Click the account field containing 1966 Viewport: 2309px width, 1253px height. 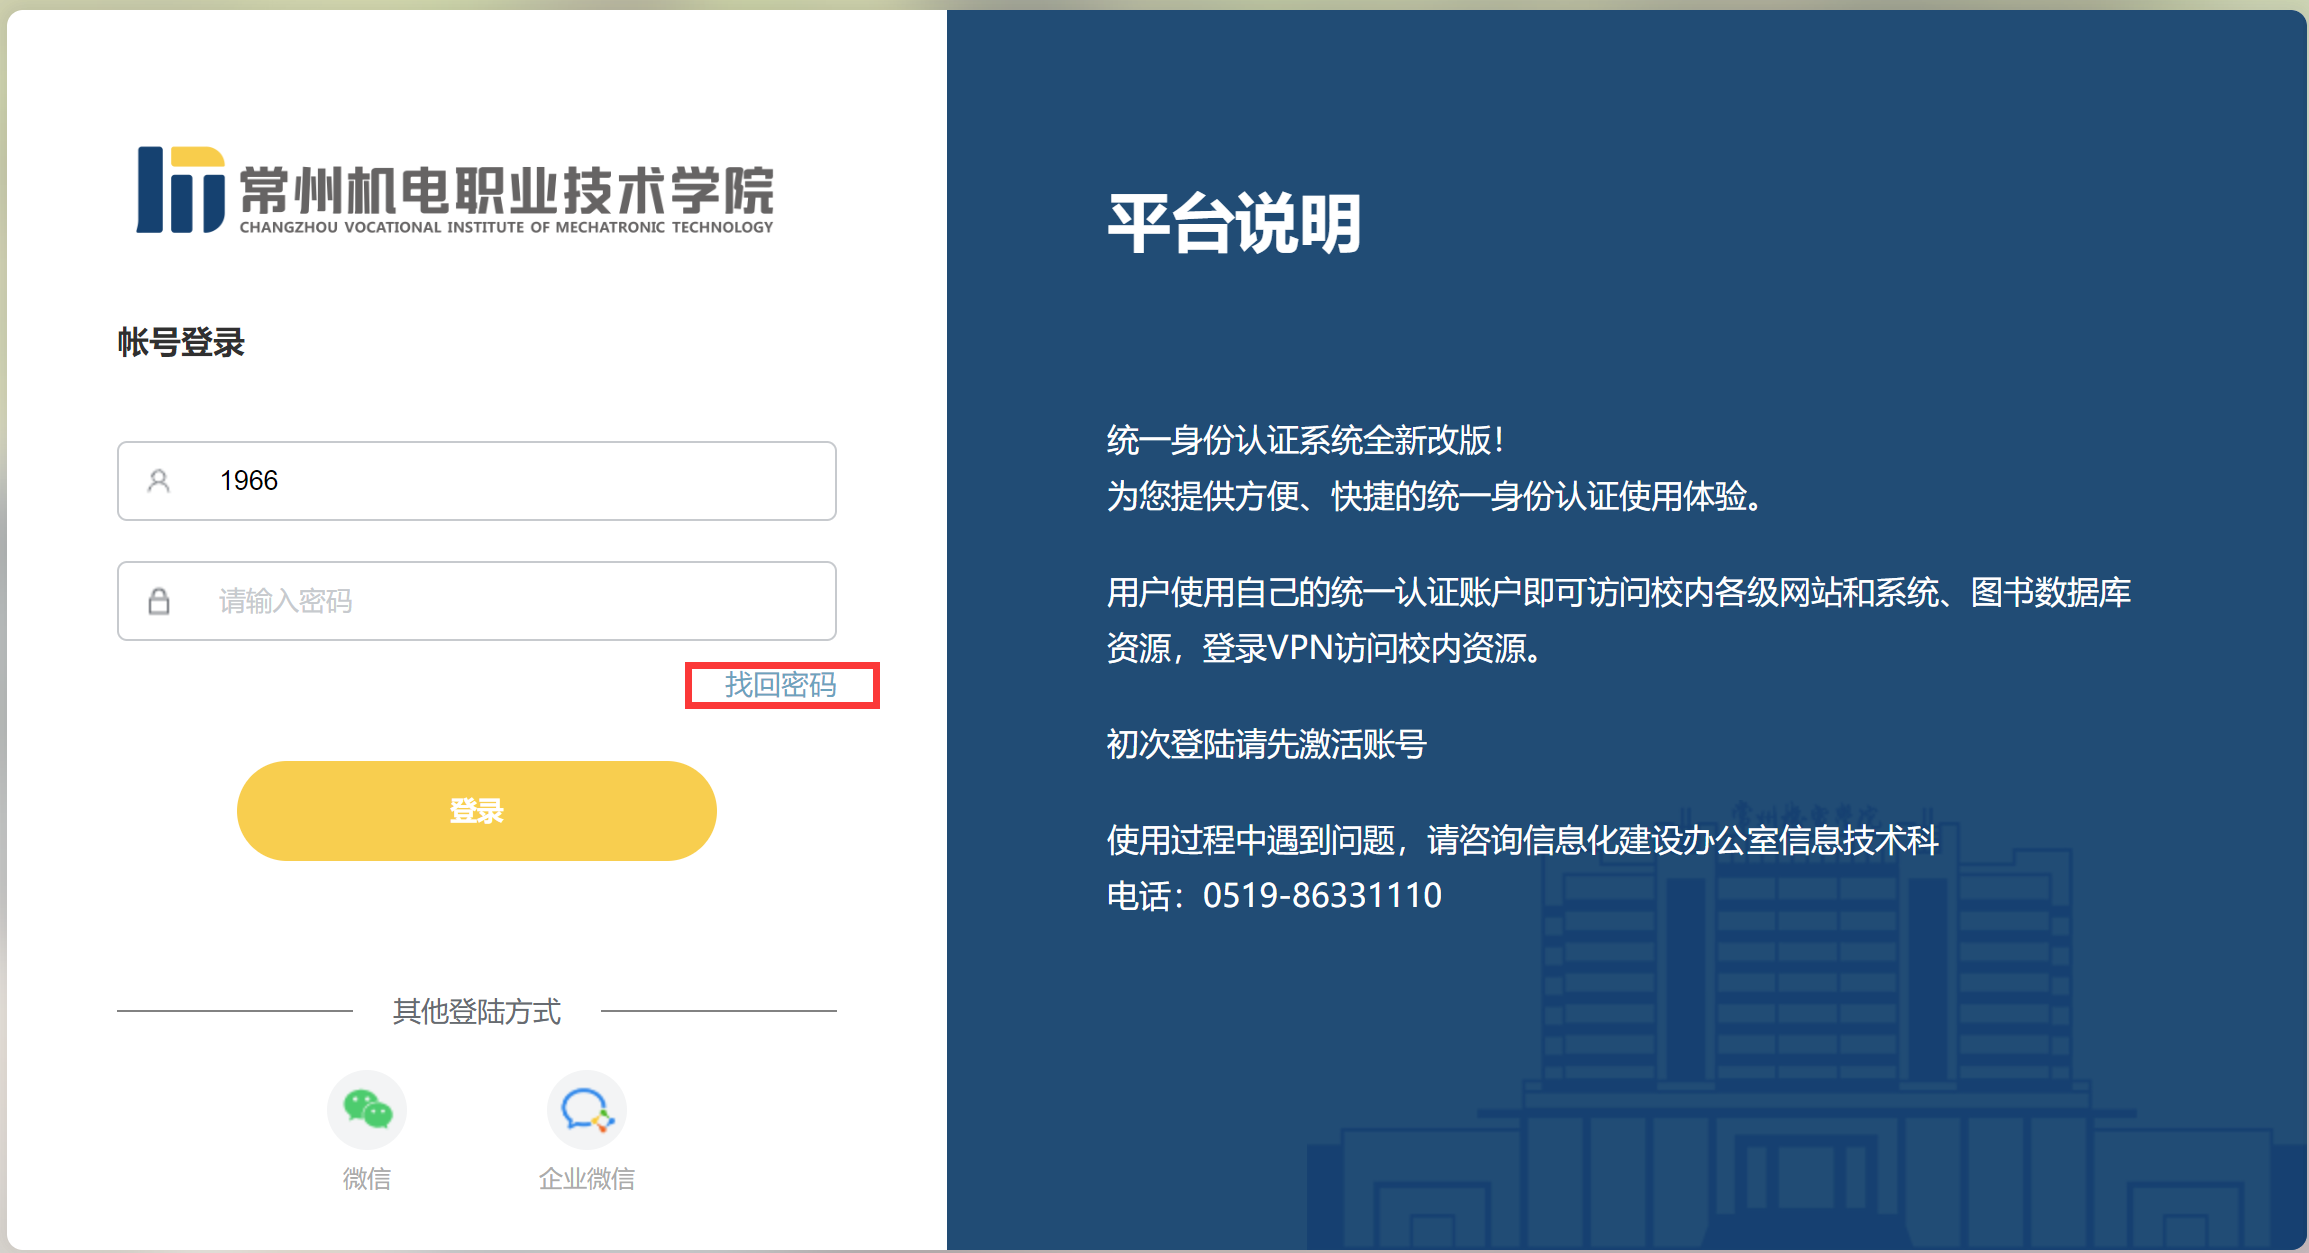tap(520, 481)
